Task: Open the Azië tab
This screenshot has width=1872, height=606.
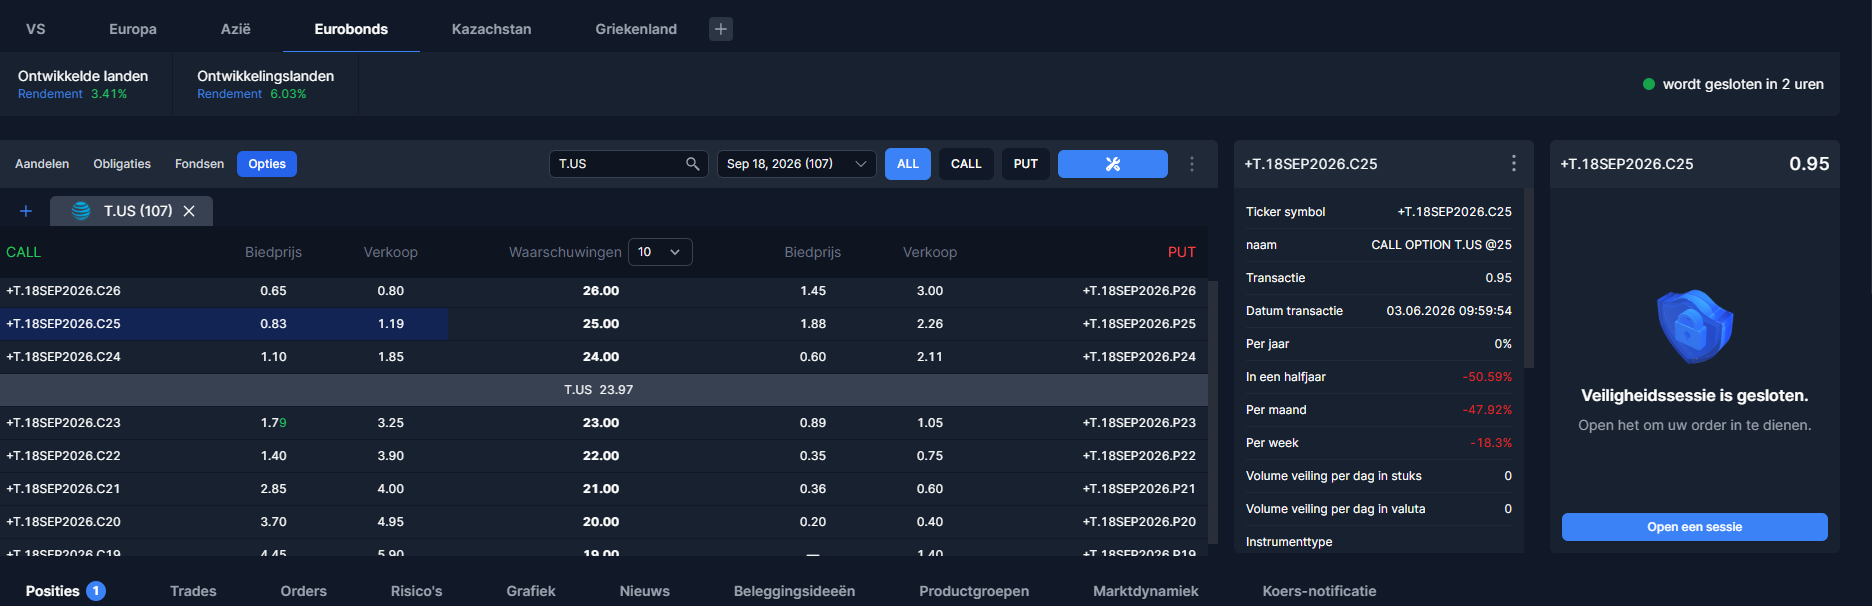Action: click(x=236, y=29)
